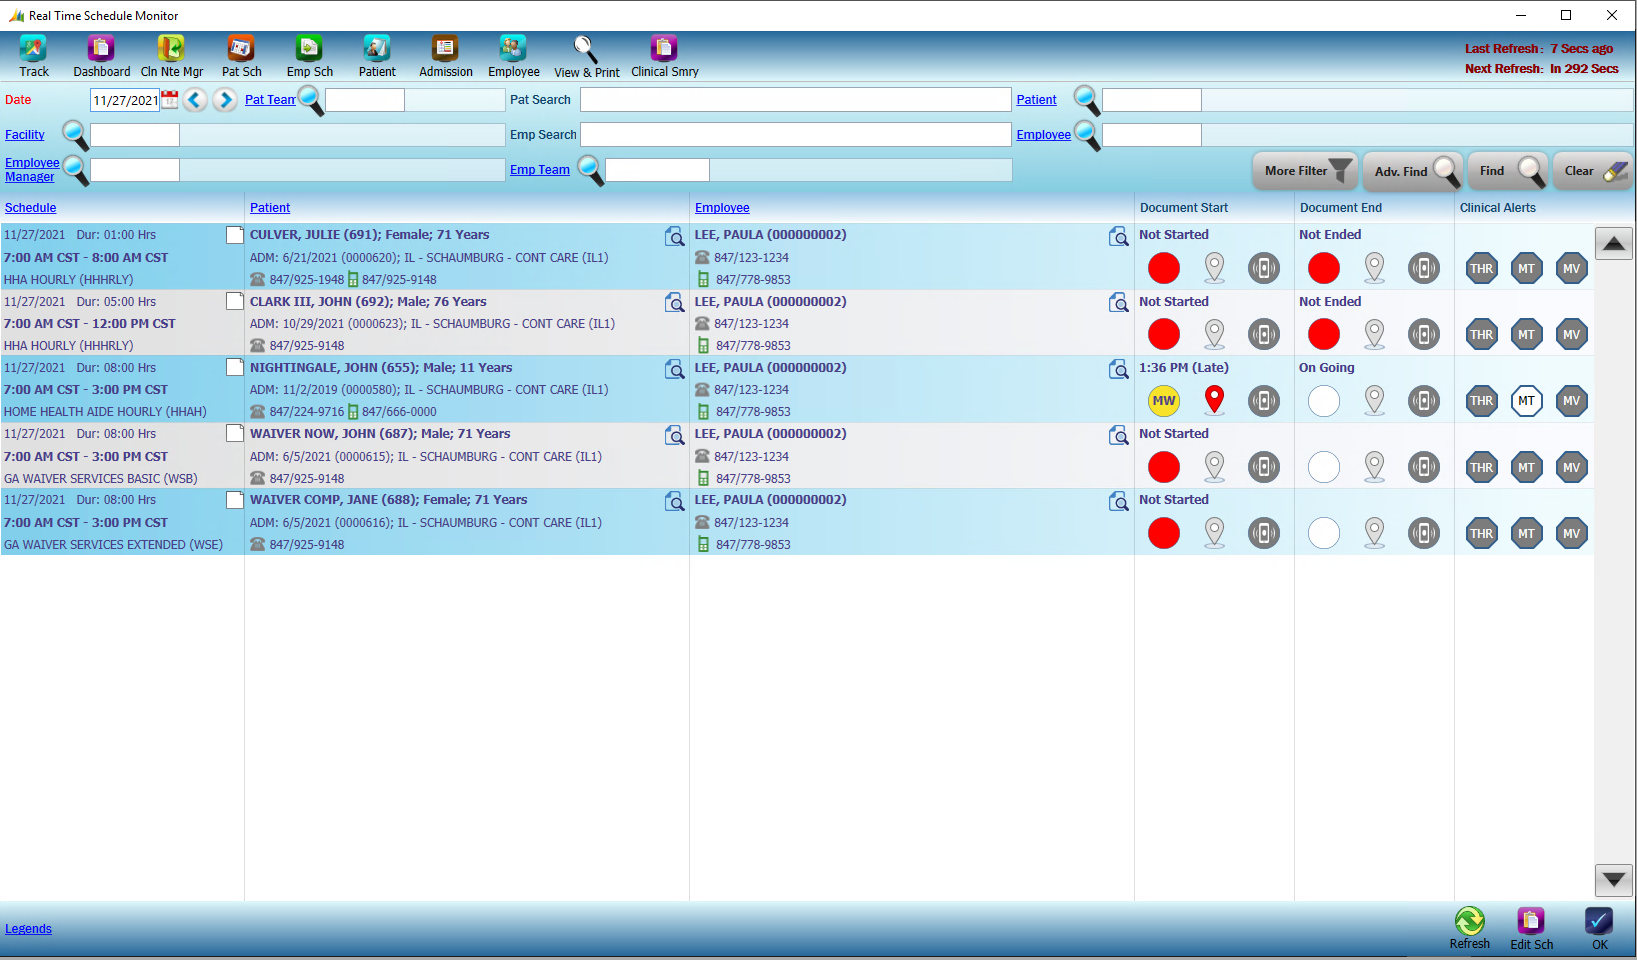Click the scrollbar down arrow
The height and width of the screenshot is (960, 1637).
[1613, 880]
